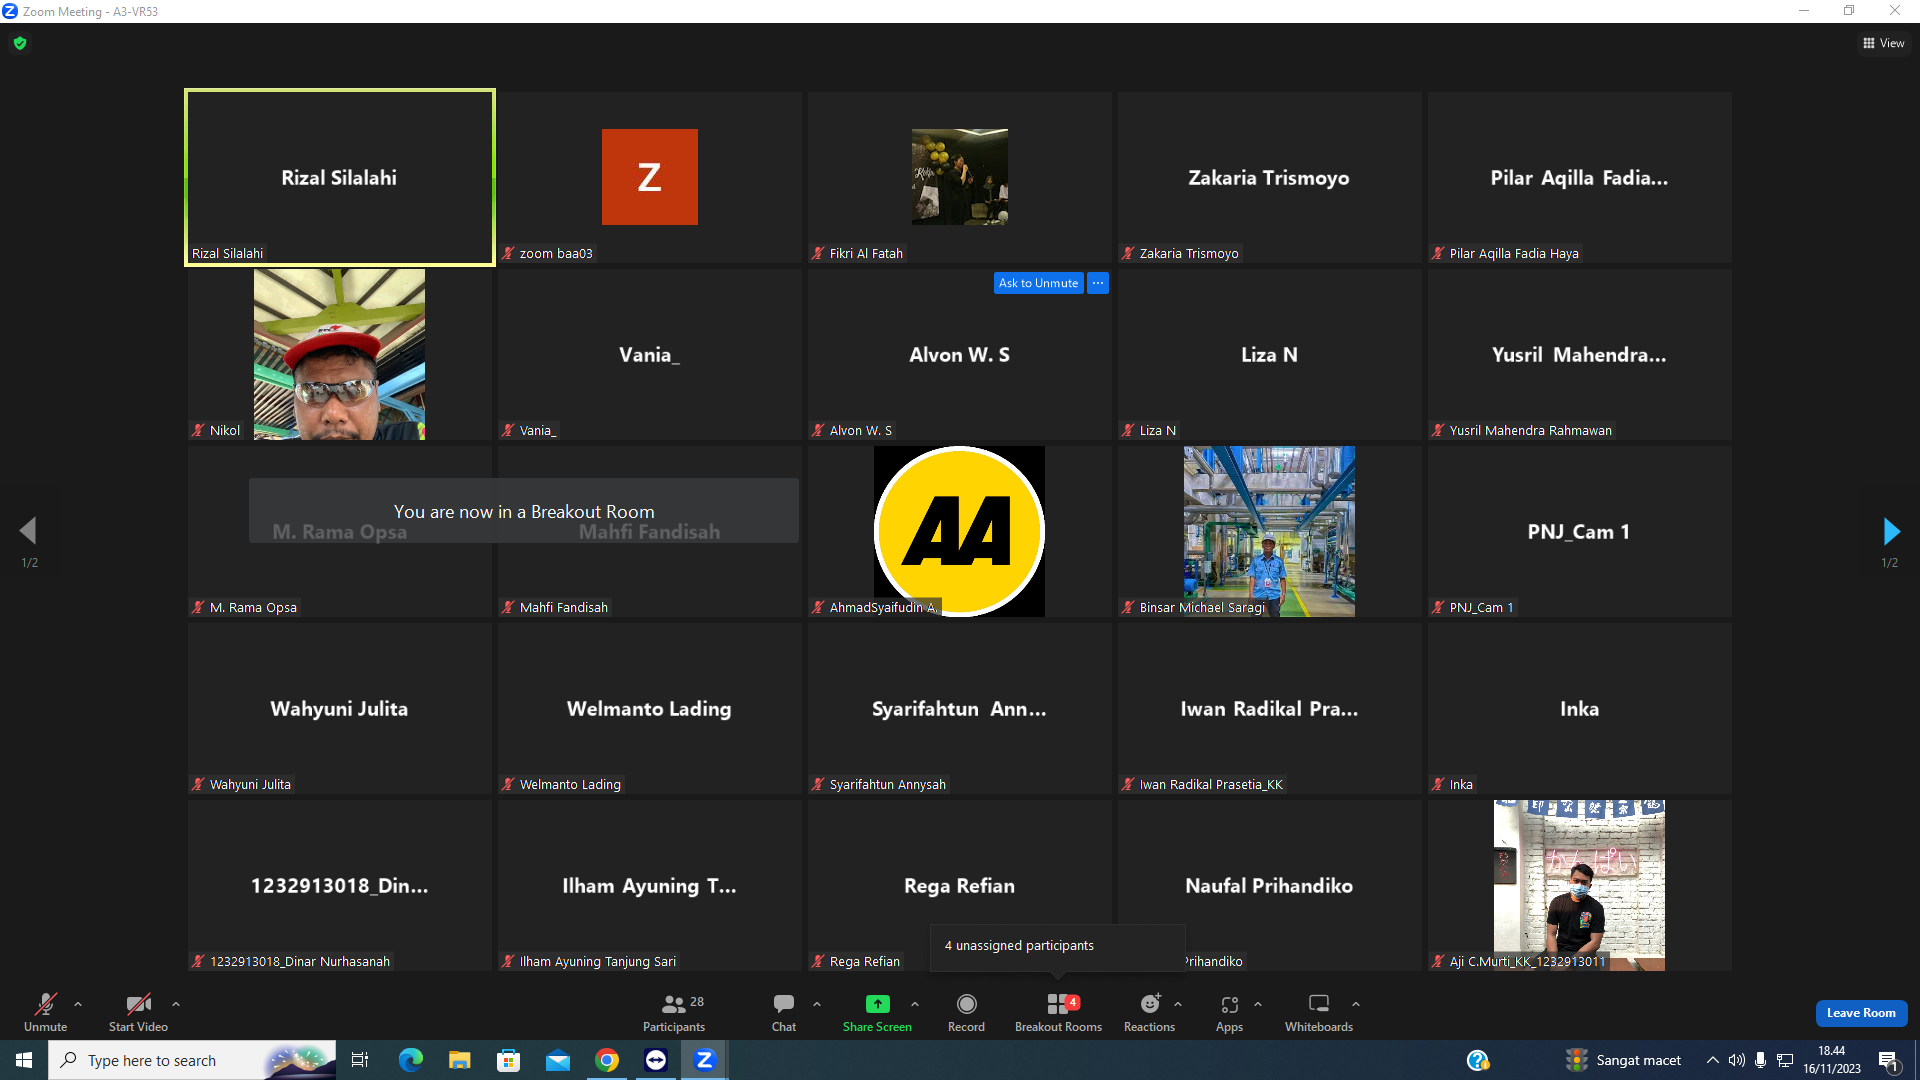Click the Syarifahtun Annysah name label
Screen dimensions: 1920x1080
[x=888, y=784]
